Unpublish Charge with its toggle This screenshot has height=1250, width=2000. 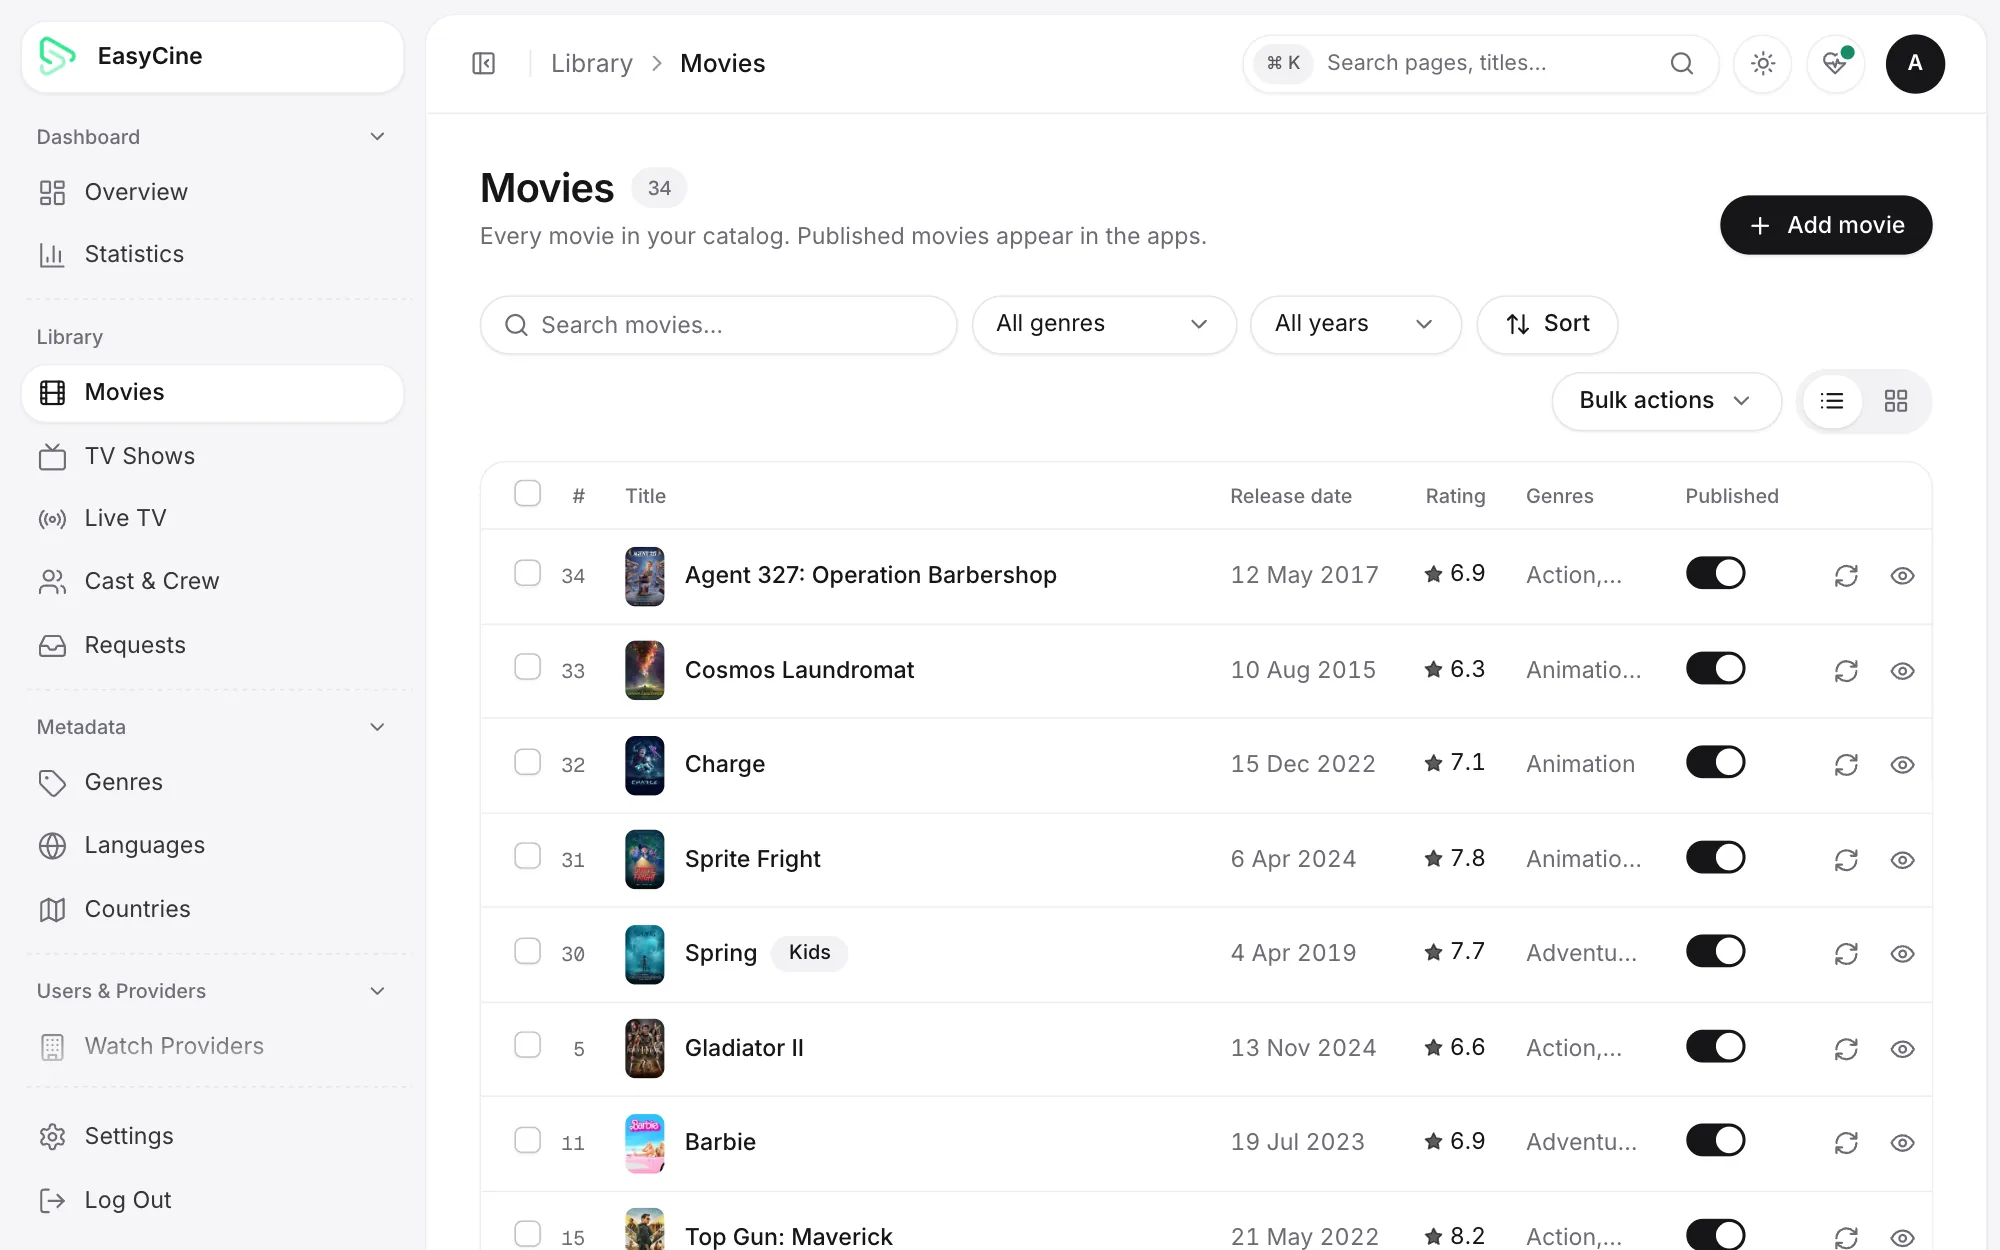[x=1715, y=762]
